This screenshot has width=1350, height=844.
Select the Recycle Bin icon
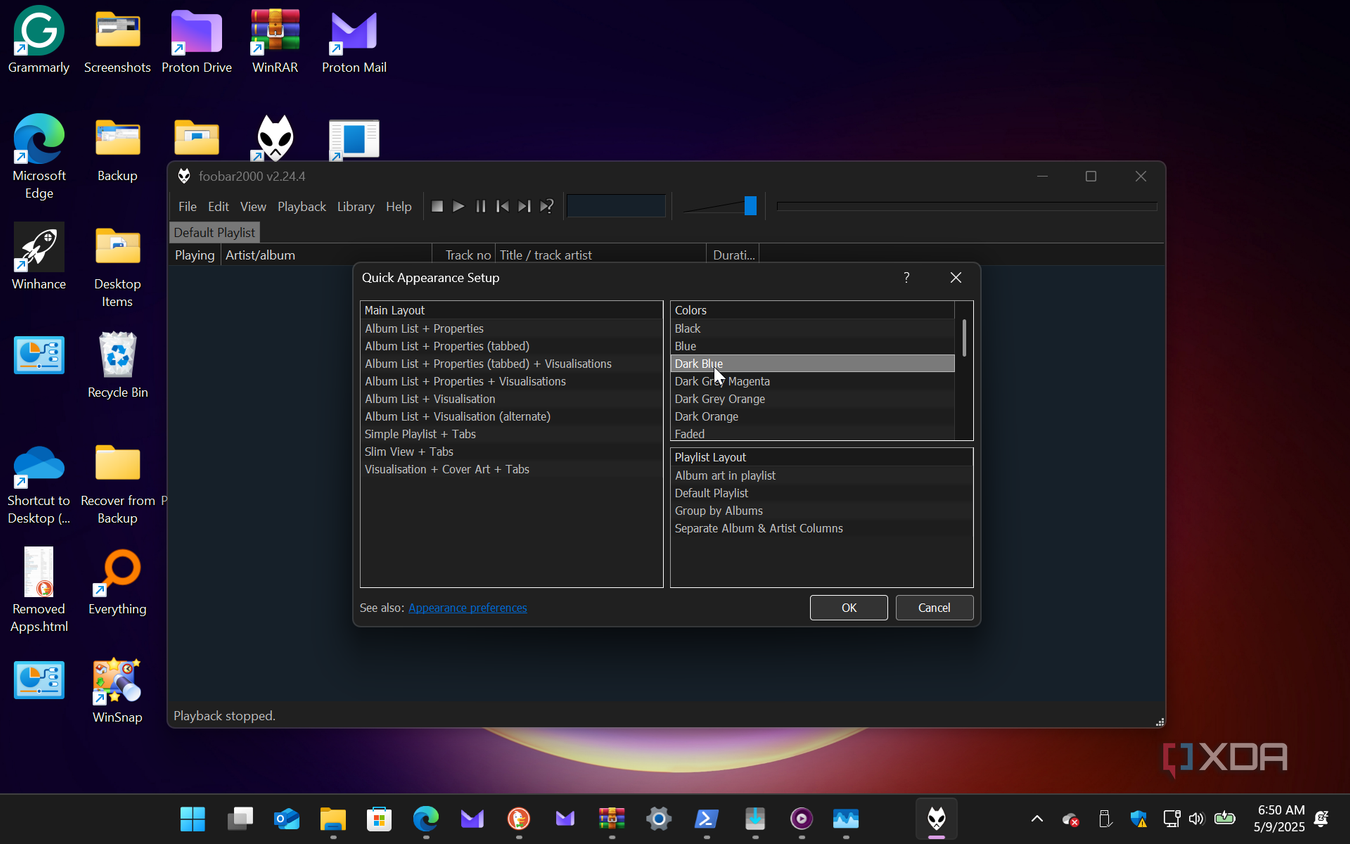click(118, 365)
